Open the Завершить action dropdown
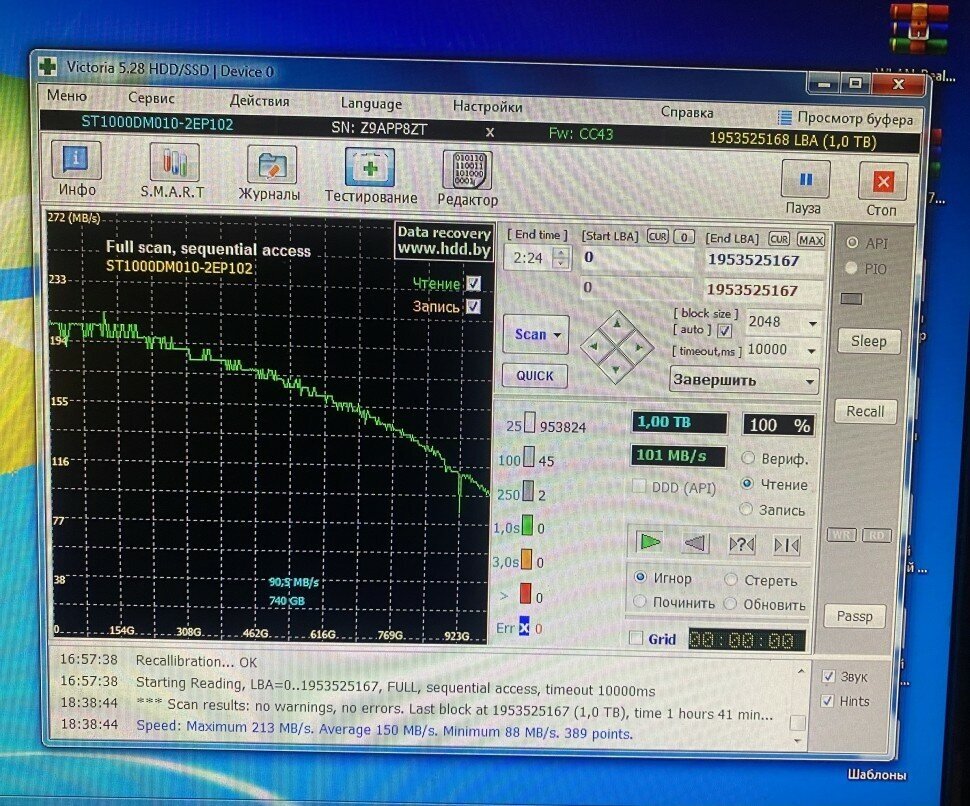The image size is (970, 806). pos(809,382)
